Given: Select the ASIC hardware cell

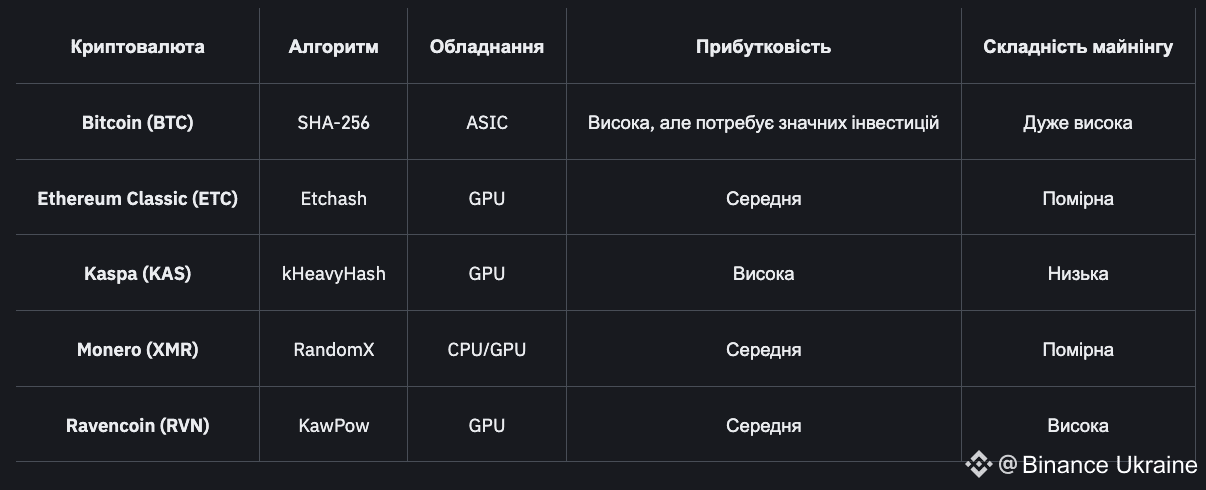Looking at the screenshot, I should [x=487, y=123].
